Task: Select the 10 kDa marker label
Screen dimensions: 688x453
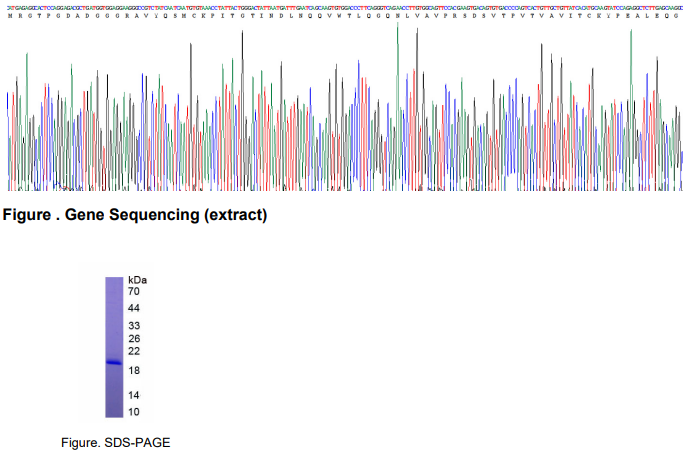Action: click(x=134, y=411)
